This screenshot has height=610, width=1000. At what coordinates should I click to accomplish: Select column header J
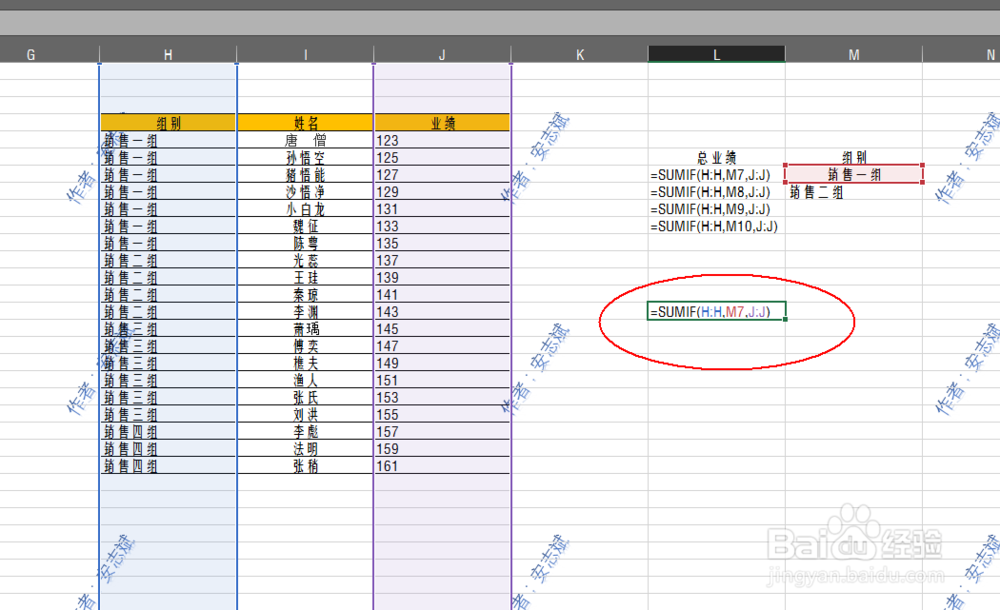(442, 54)
